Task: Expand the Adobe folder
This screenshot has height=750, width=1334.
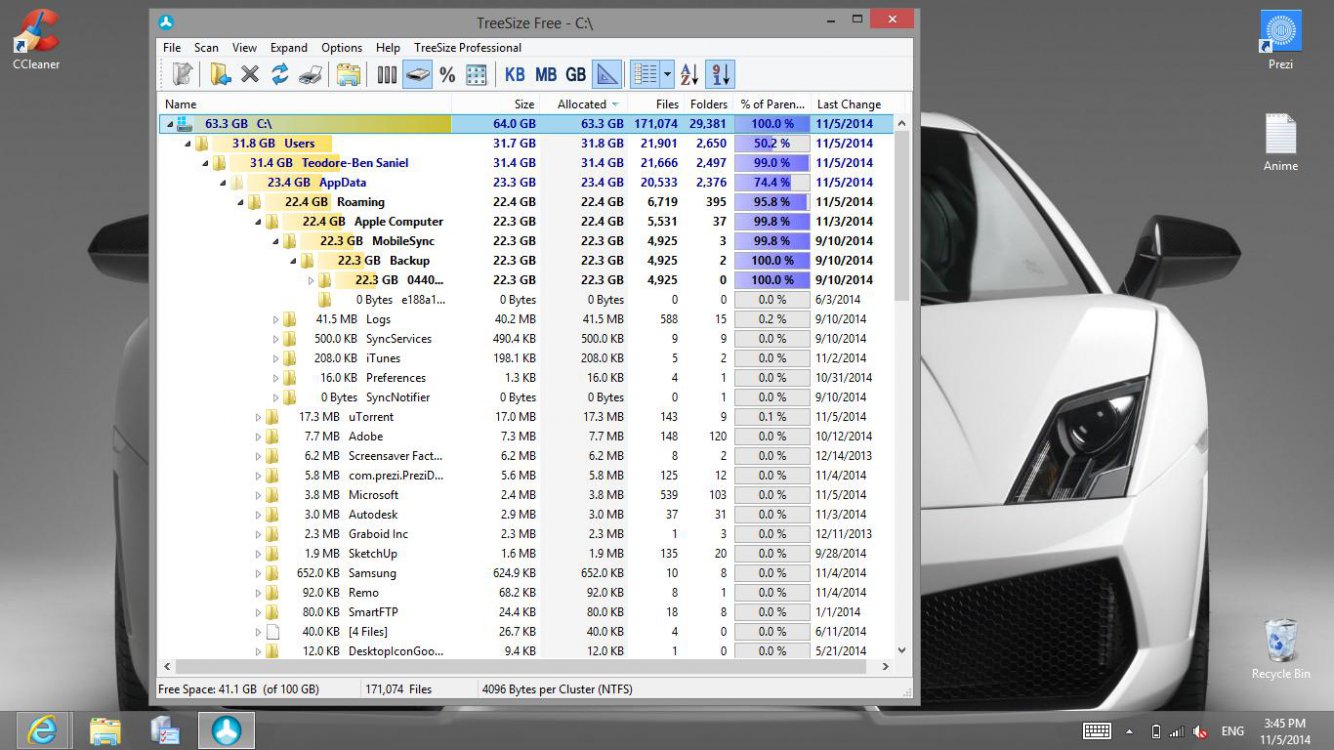Action: 258,436
